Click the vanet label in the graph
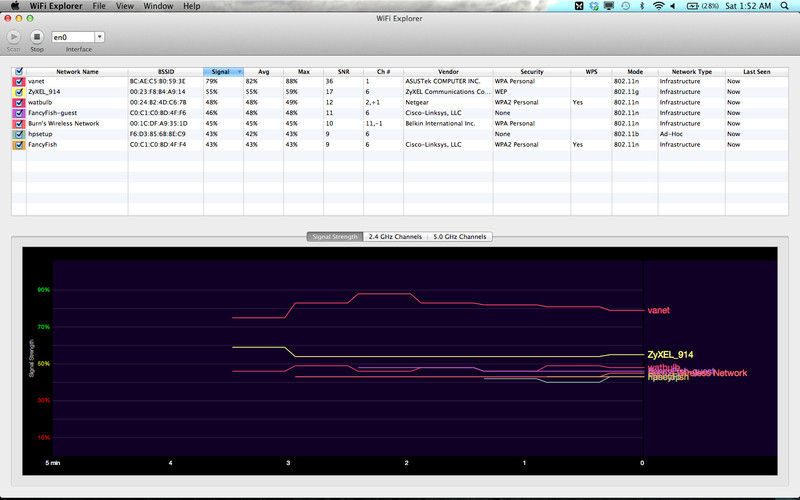This screenshot has height=500, width=800. click(659, 310)
